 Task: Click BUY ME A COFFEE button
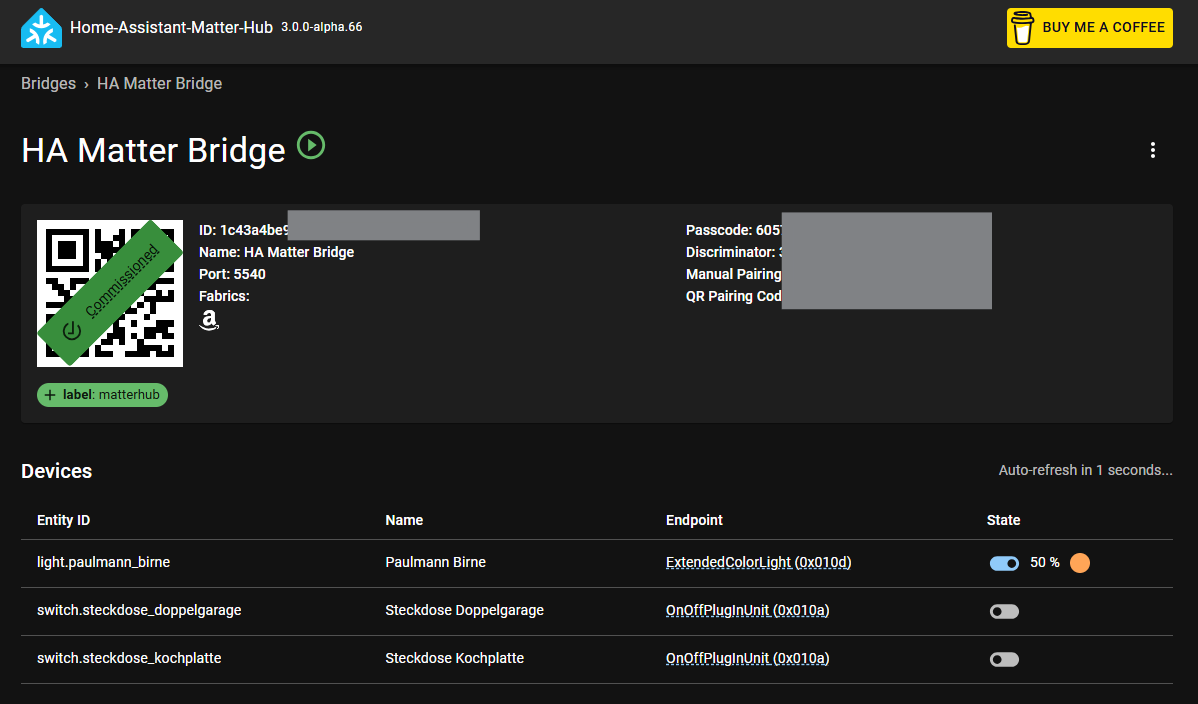click(1090, 28)
